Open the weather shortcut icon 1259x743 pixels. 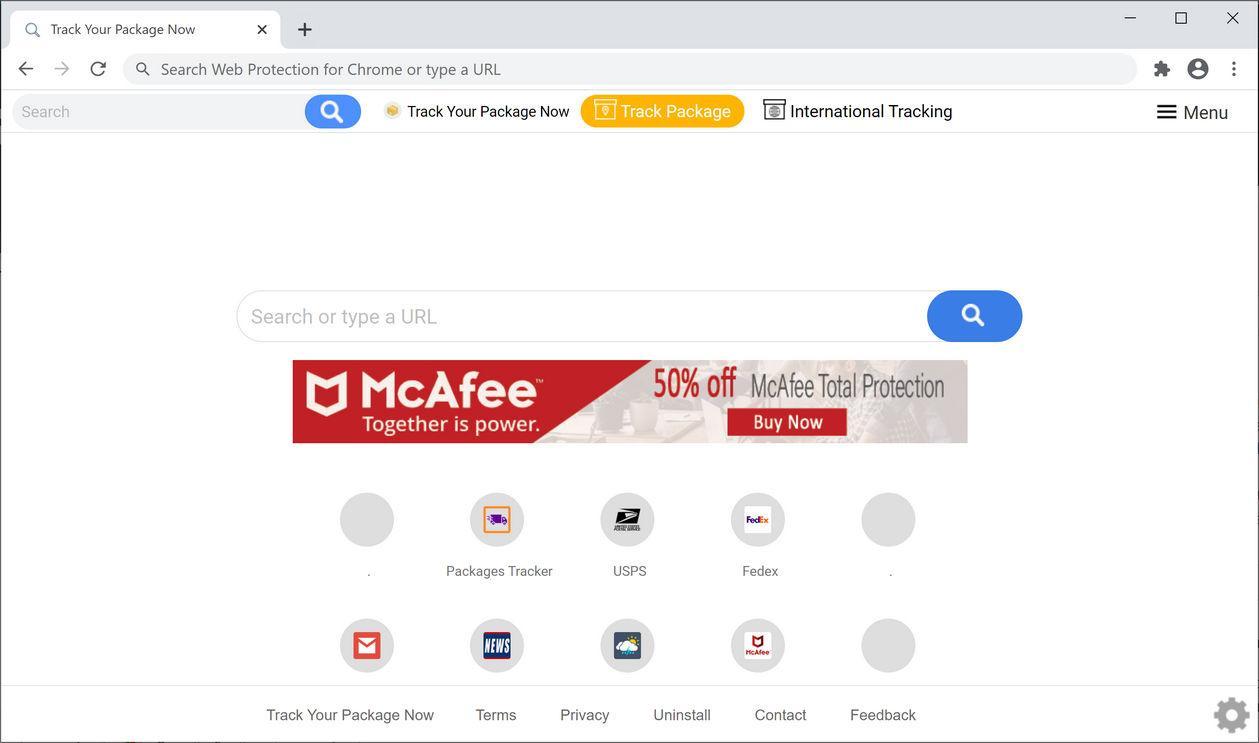pos(627,646)
